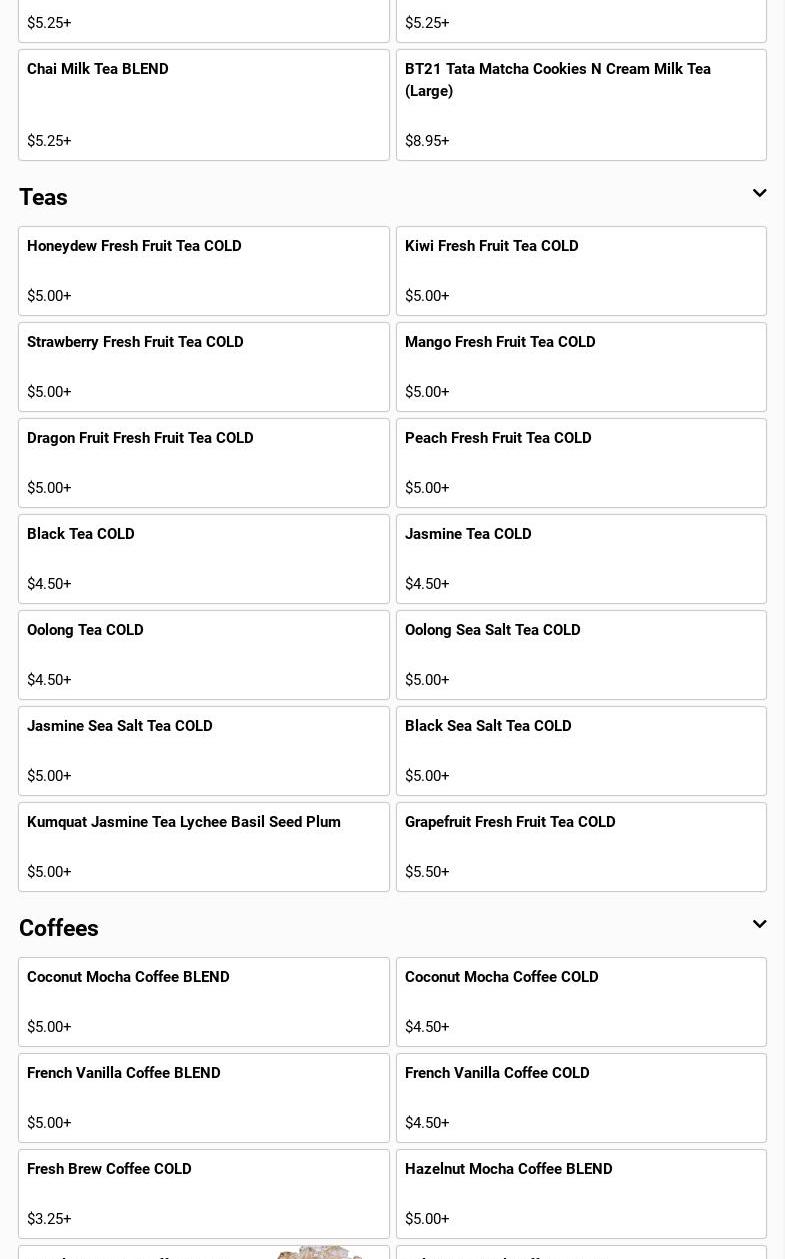The image size is (785, 1259).
Task: Select Honeydew Fresh Fruit Tea COLD
Action: 204,271
